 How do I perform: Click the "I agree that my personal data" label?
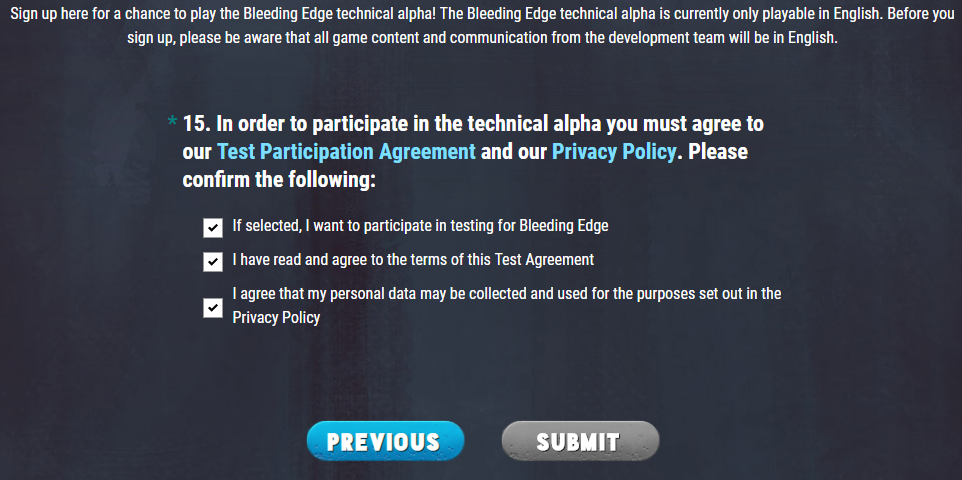[x=506, y=294]
